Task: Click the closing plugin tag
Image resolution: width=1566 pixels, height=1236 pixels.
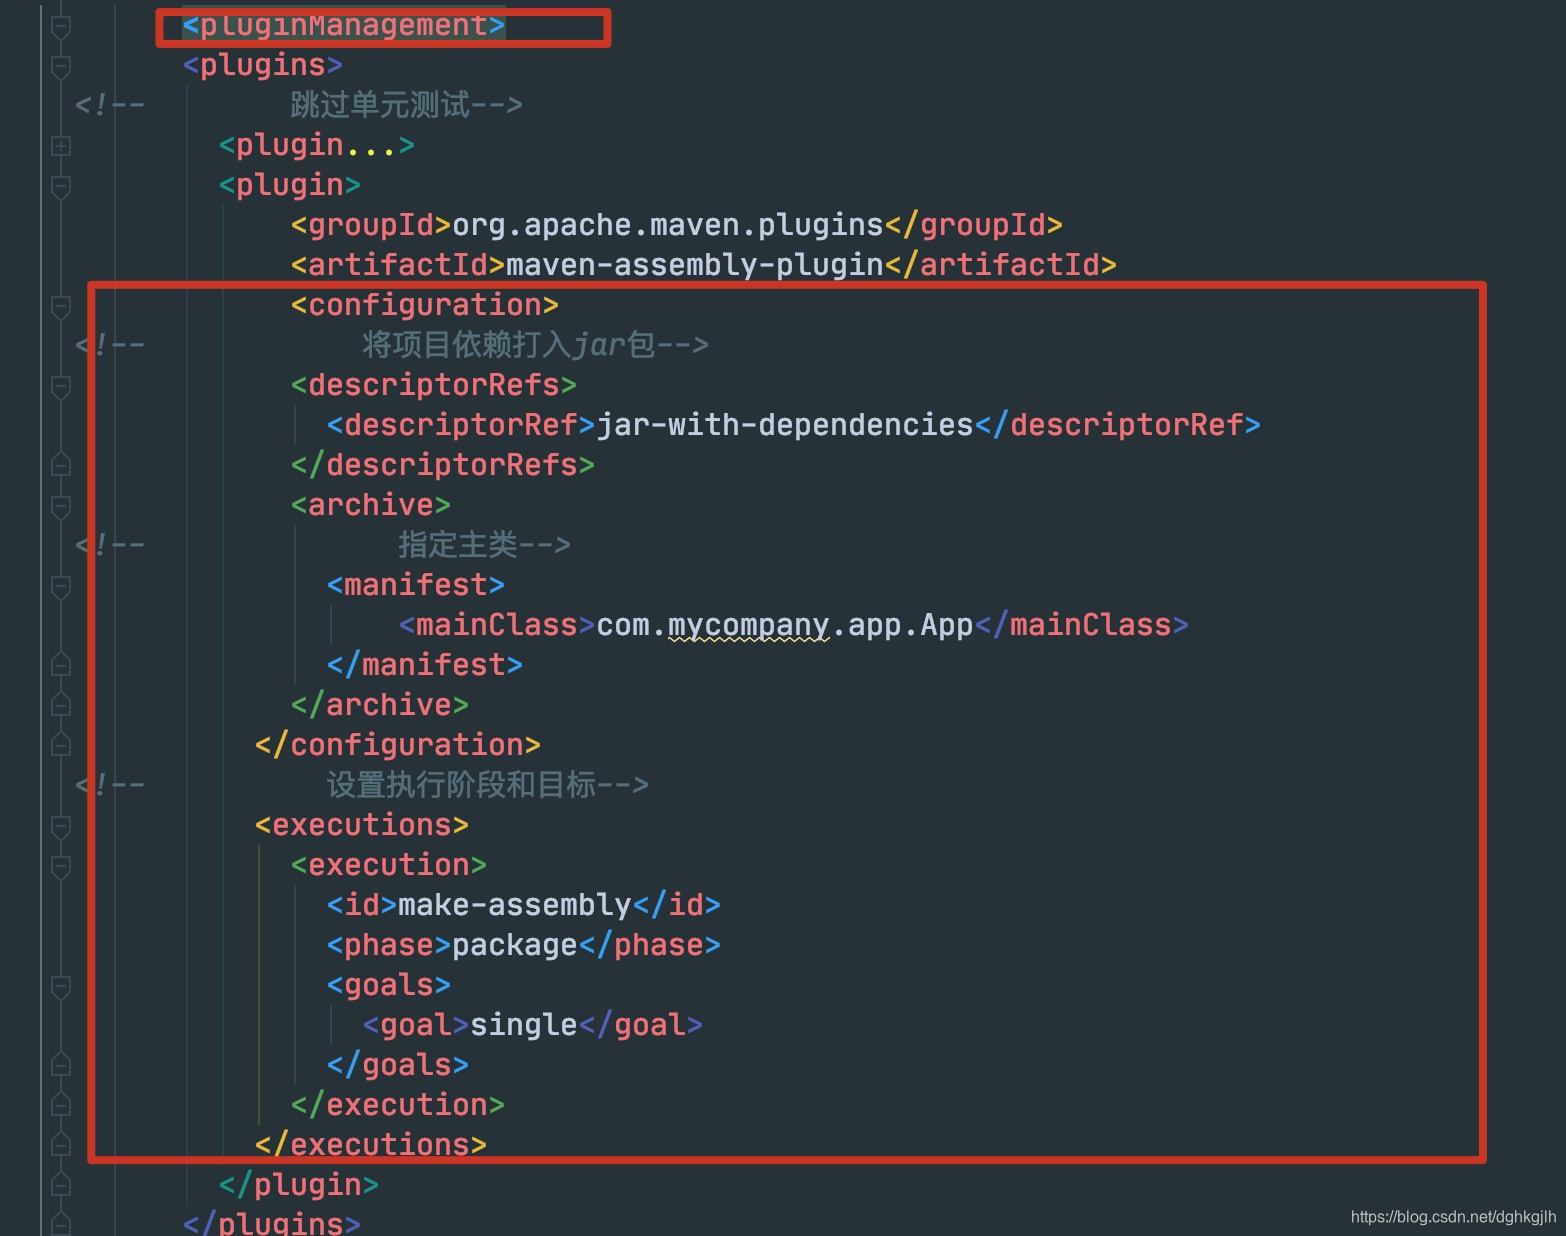Action: (x=299, y=1186)
